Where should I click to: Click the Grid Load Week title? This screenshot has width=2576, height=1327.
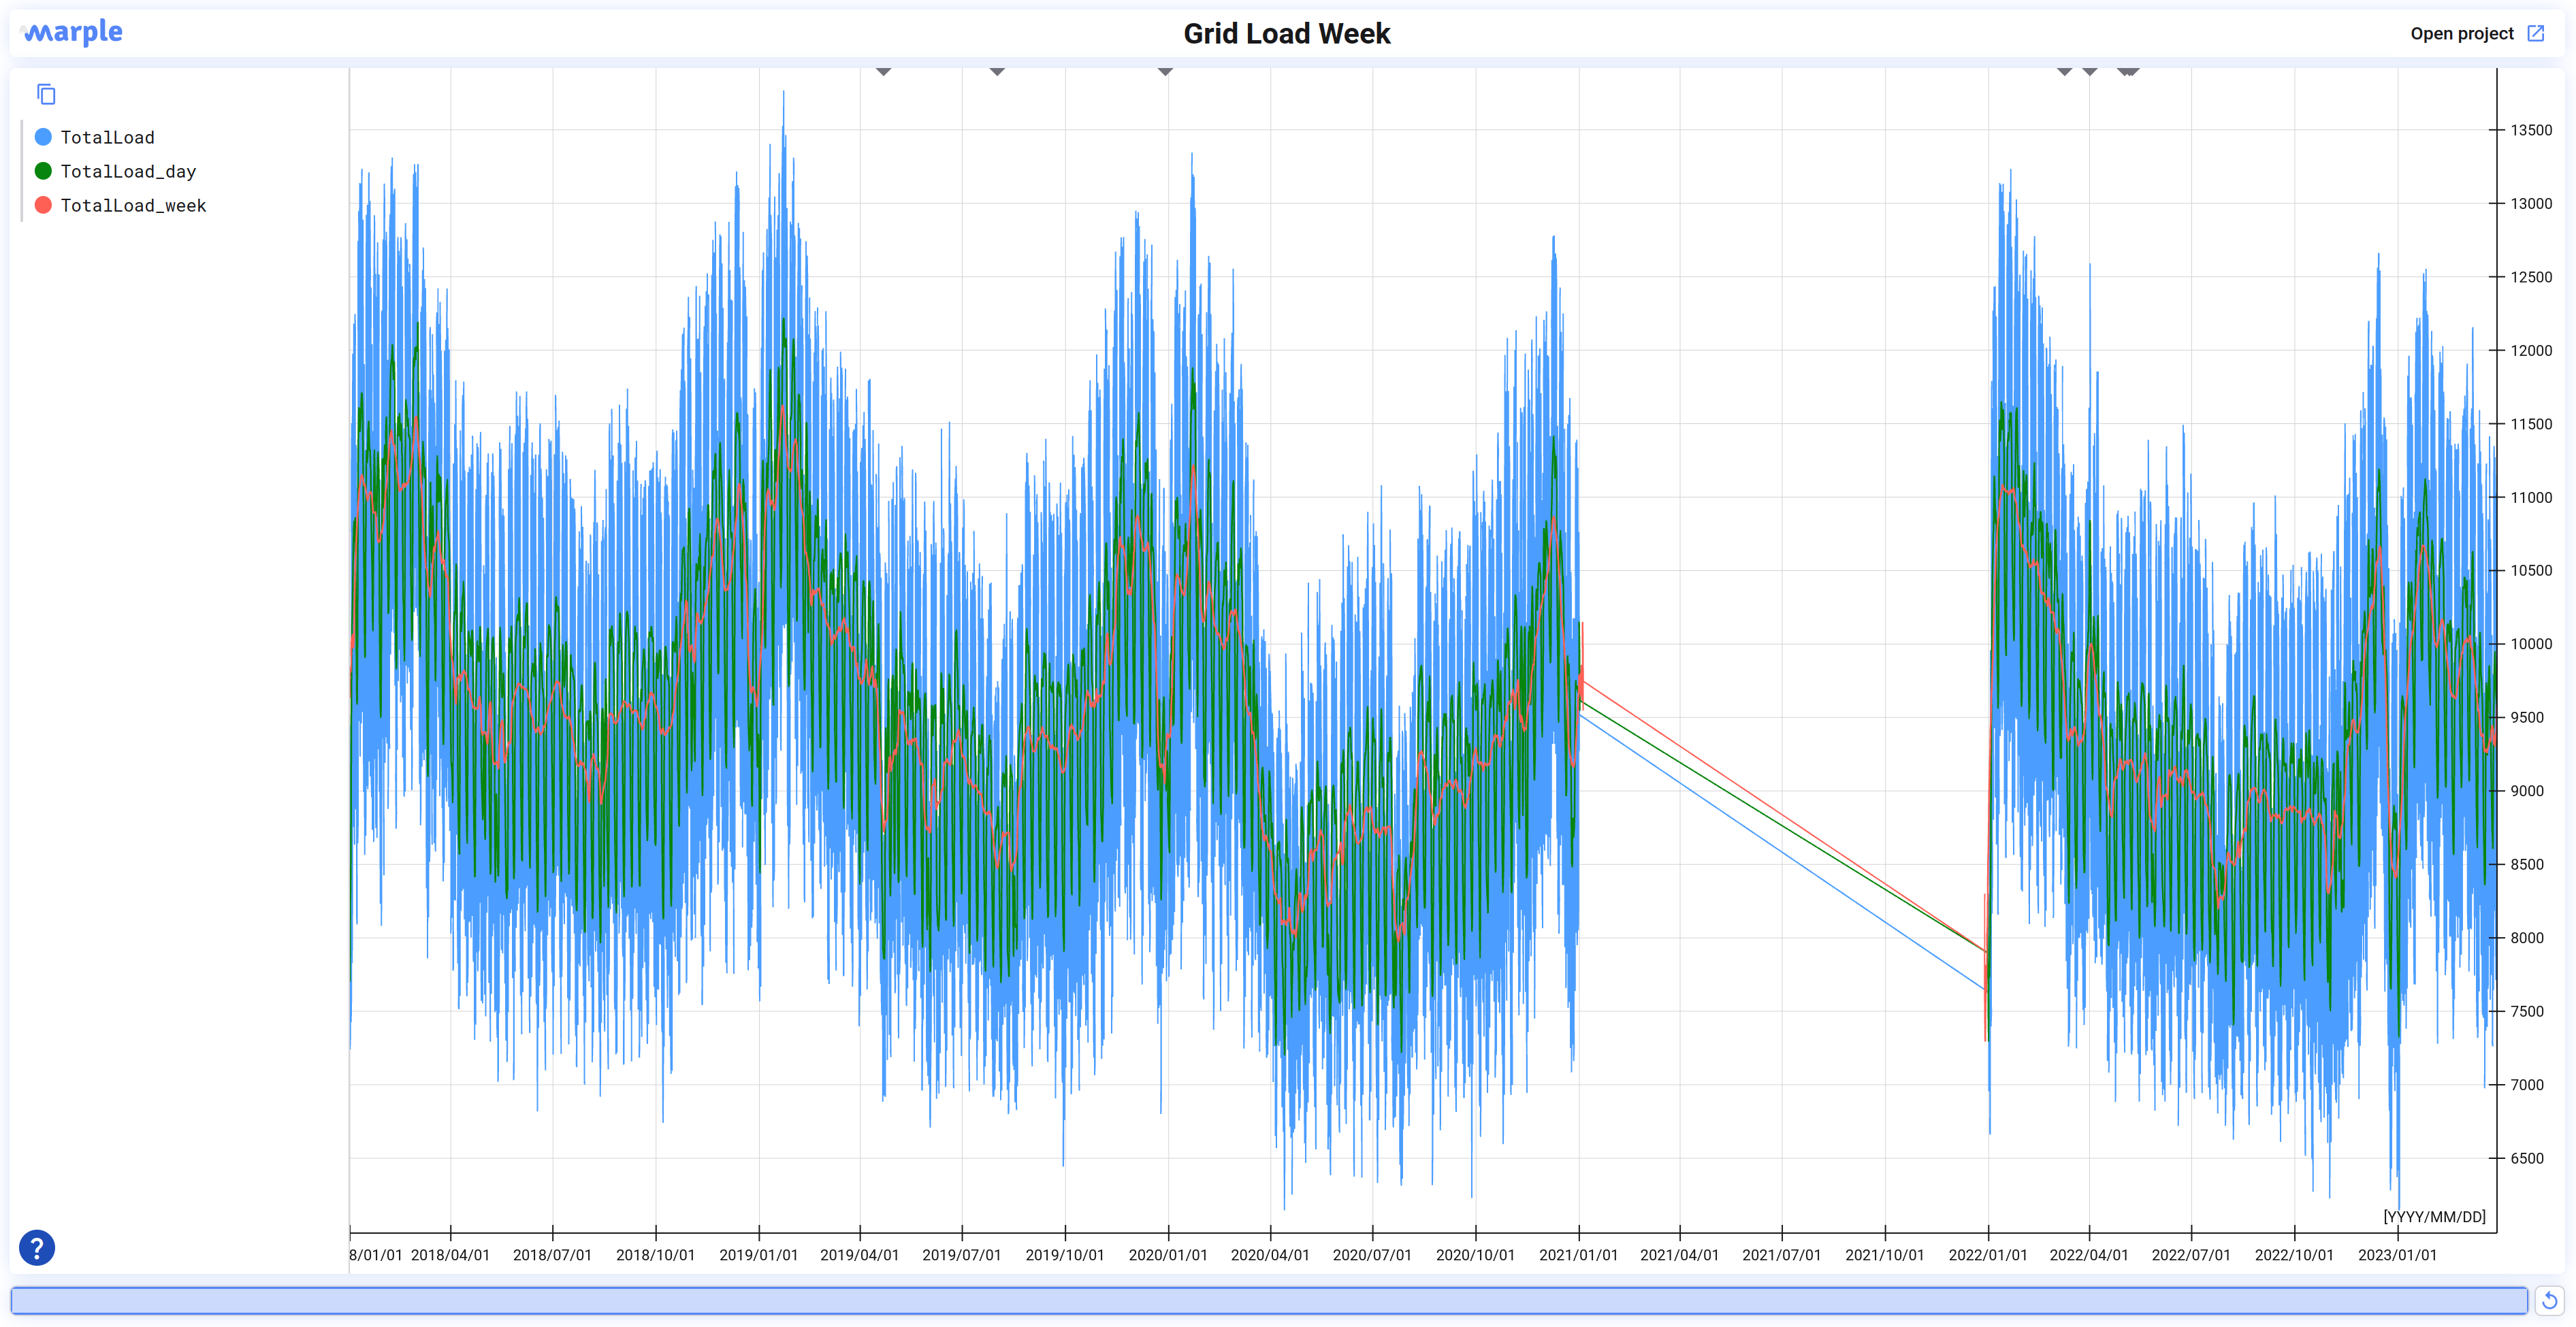pos(1286,33)
